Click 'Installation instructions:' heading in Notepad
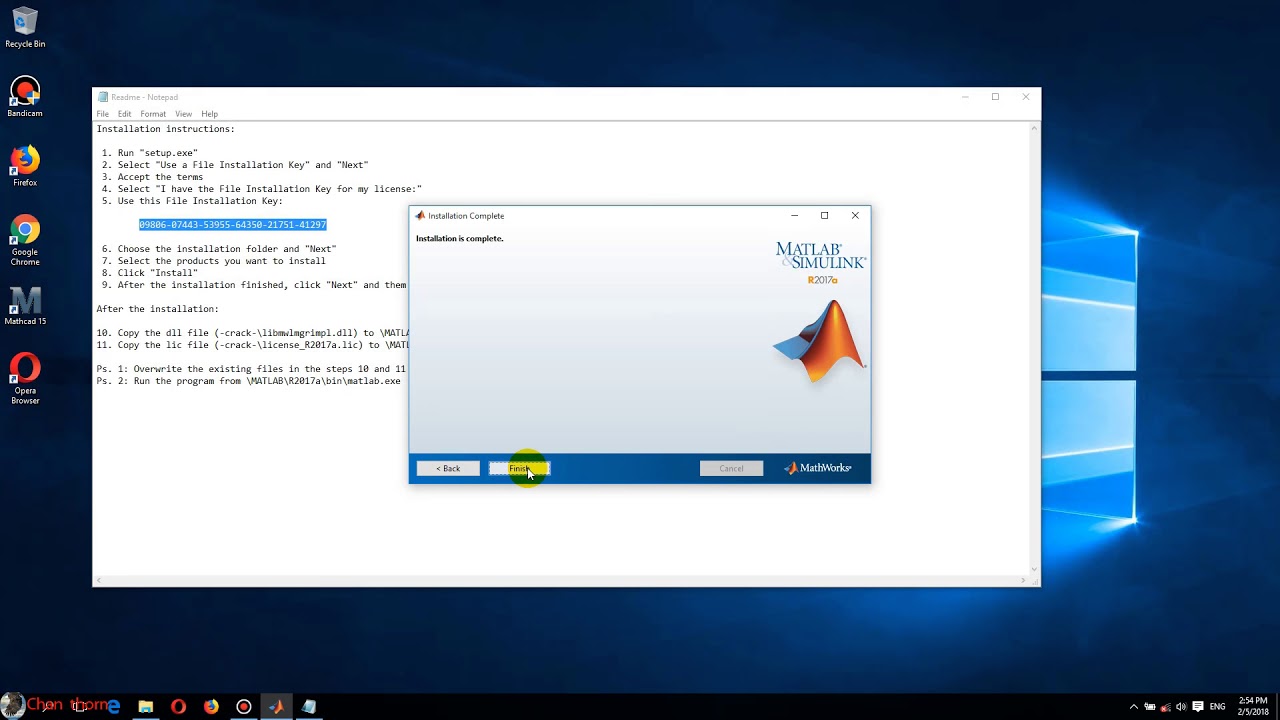 click(x=166, y=129)
